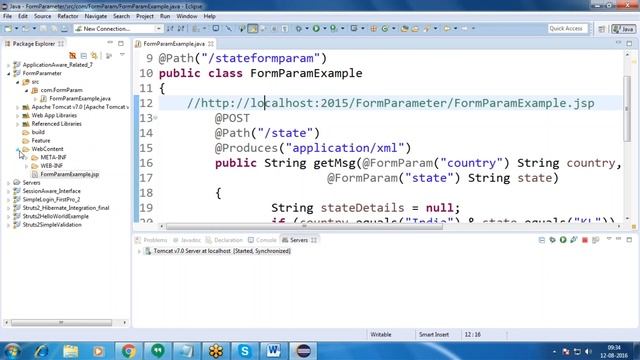Screen dimensions: 640x360
Task: Open the New Connection dropdown
Action: pyautogui.click(x=158, y=29)
